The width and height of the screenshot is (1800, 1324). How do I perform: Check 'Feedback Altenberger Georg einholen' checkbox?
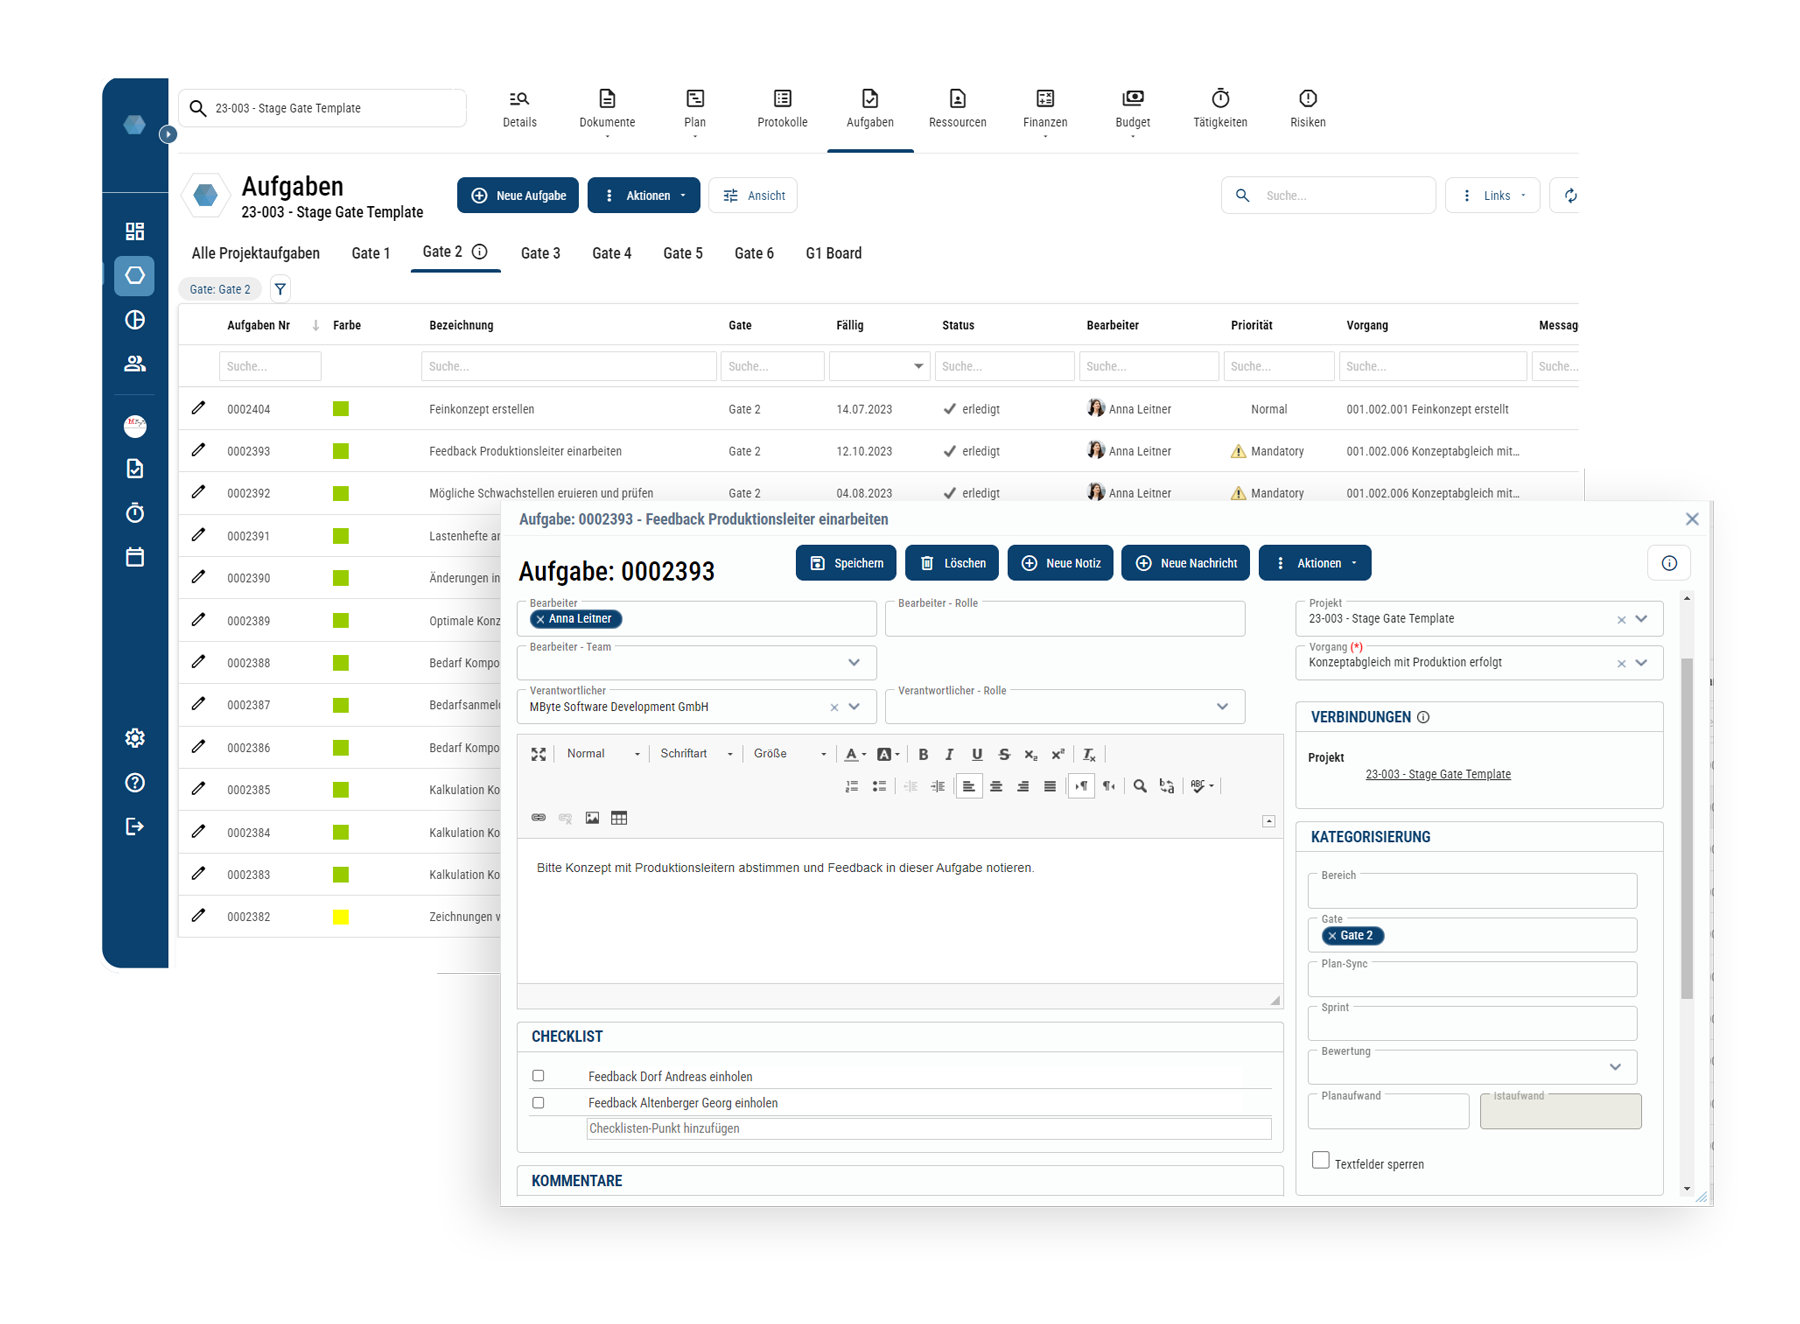tap(539, 1103)
